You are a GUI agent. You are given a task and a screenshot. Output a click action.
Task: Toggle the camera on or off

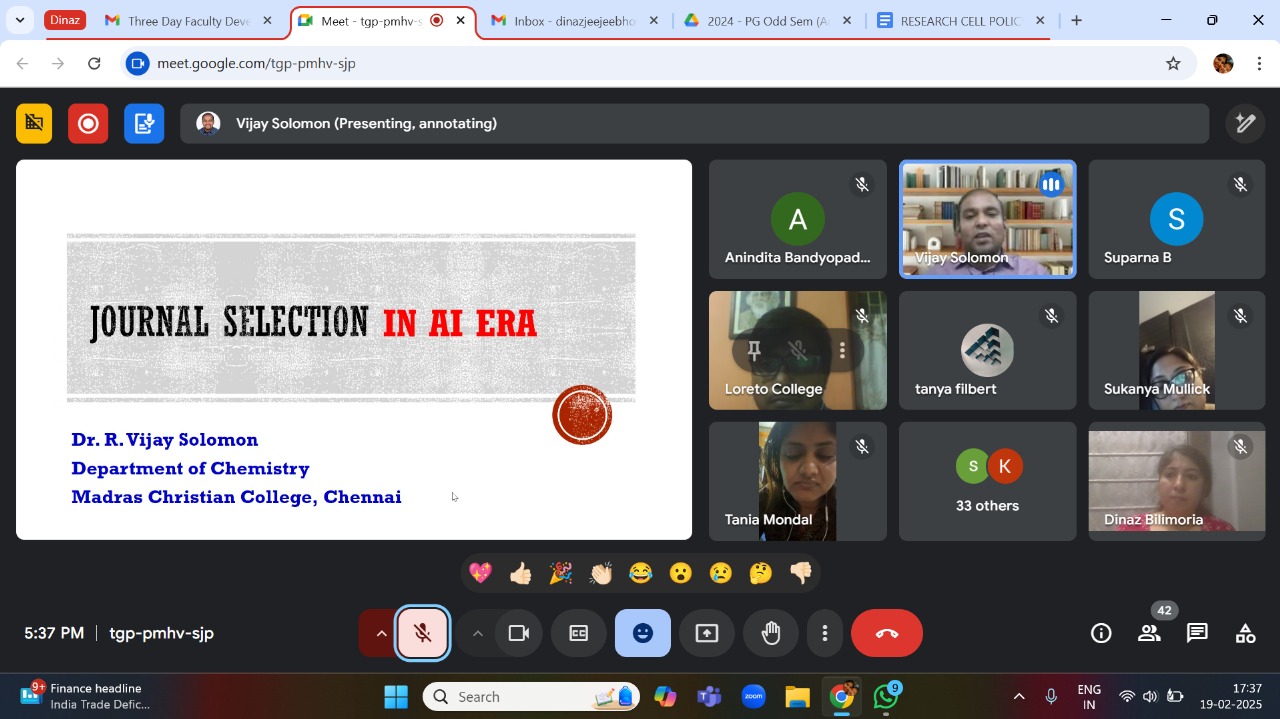click(518, 633)
